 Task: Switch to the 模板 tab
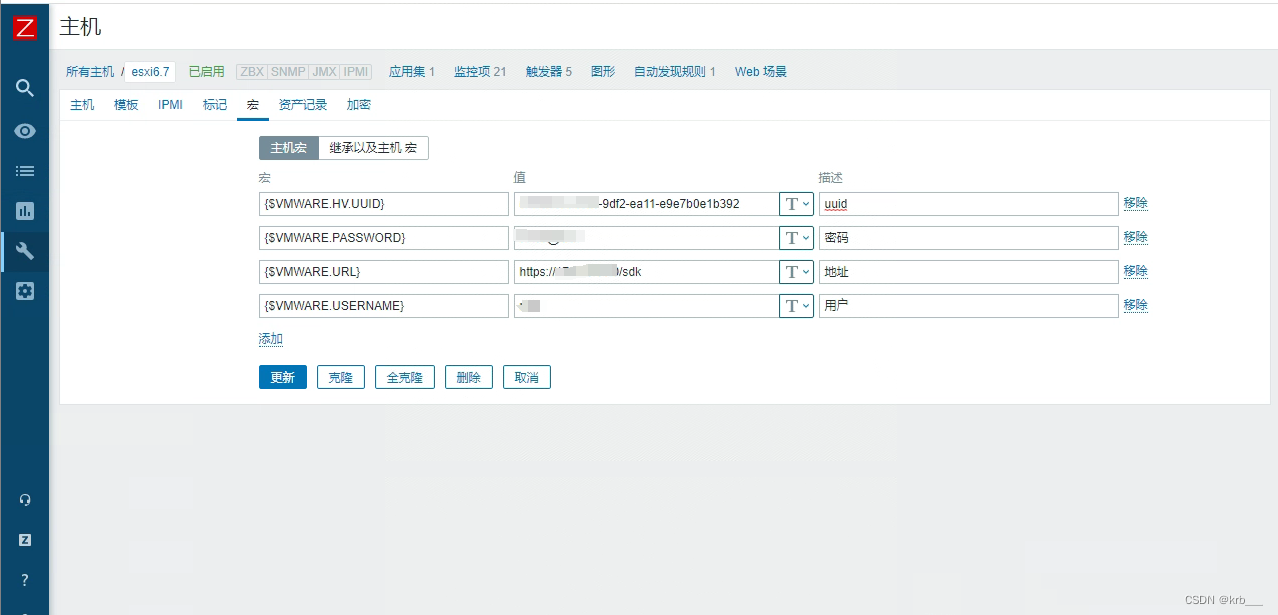point(126,104)
